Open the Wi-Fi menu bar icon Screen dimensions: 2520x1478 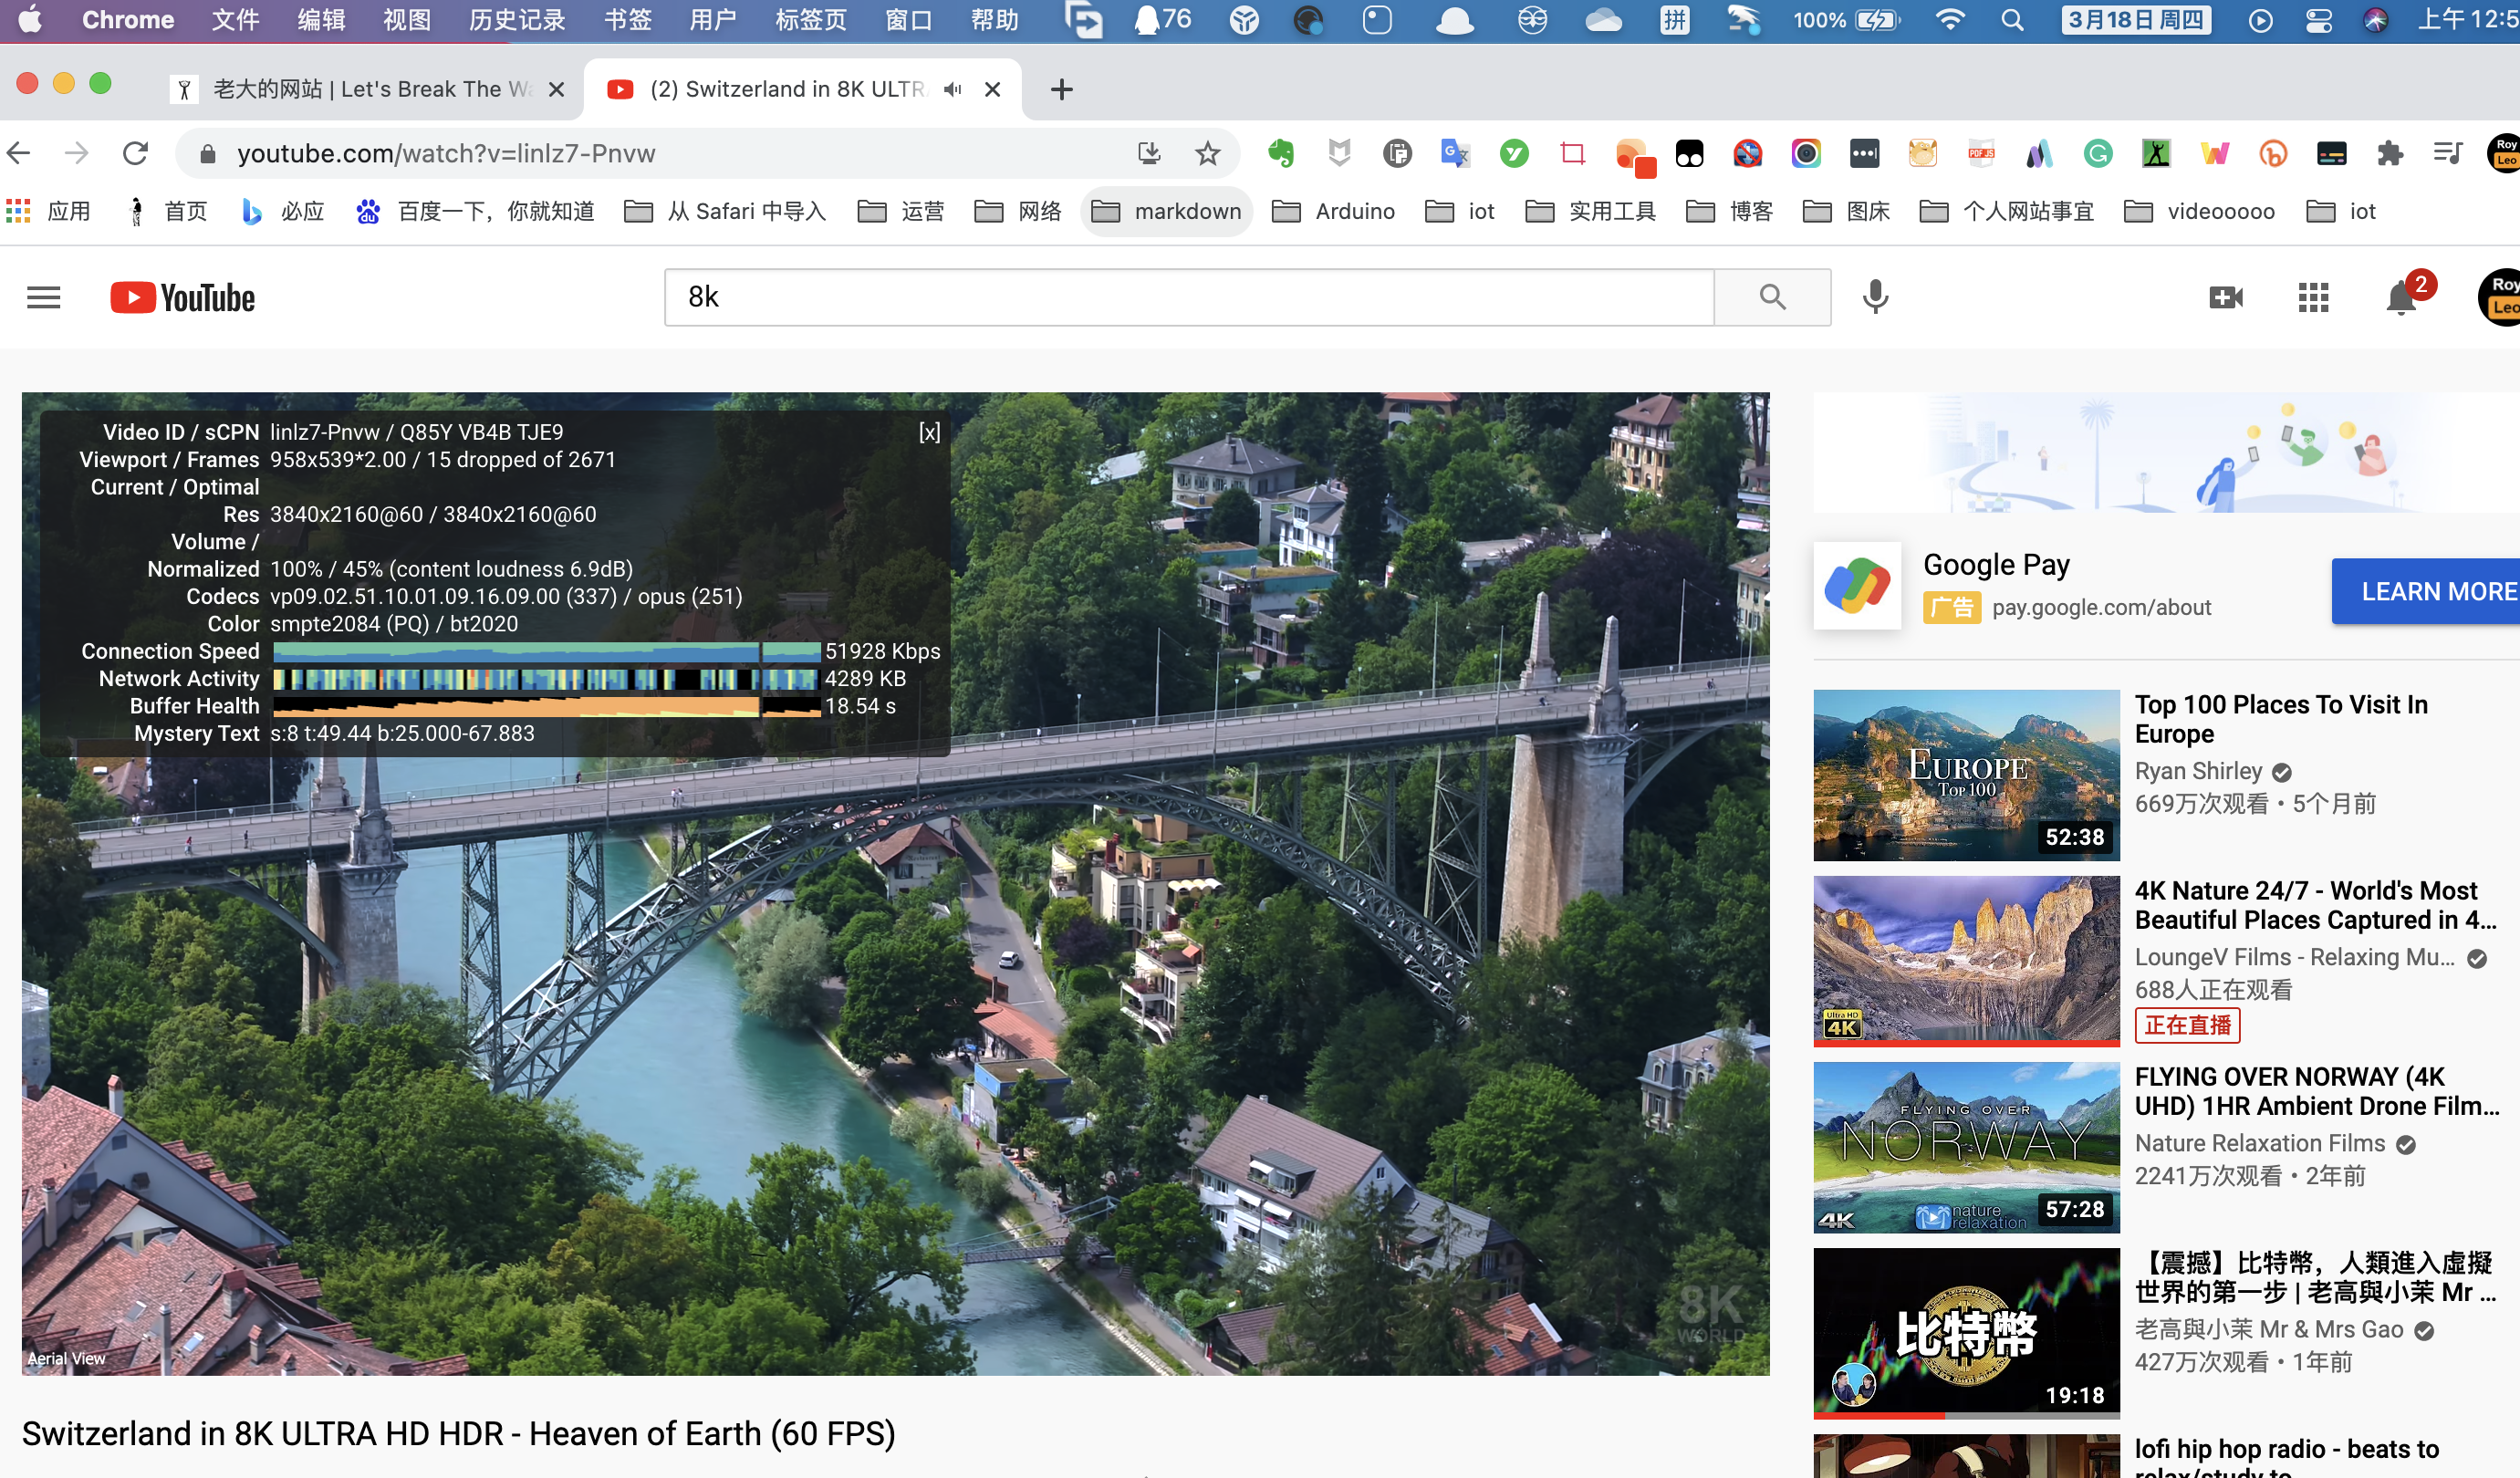(x=1950, y=20)
